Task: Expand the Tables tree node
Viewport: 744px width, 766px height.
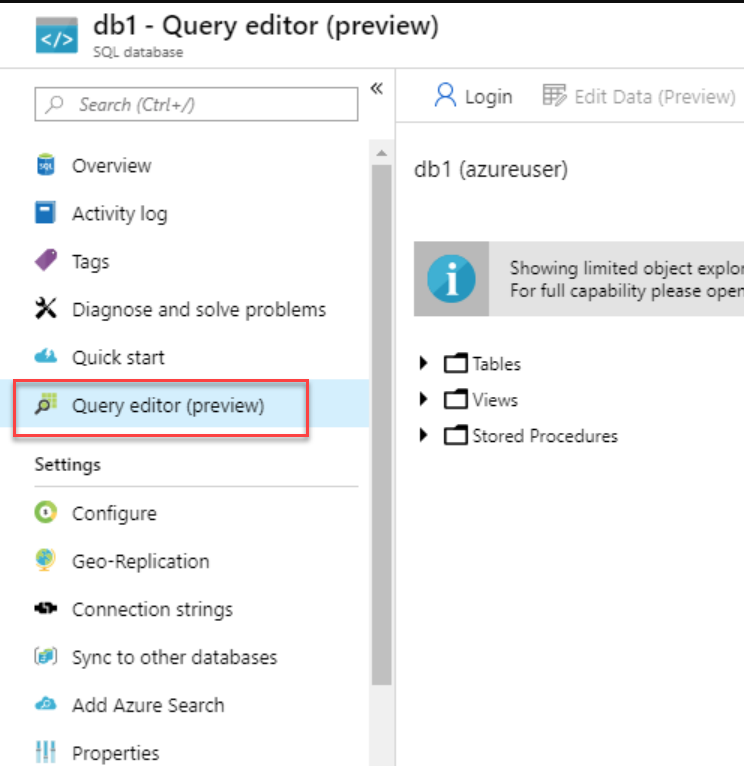Action: 425,364
